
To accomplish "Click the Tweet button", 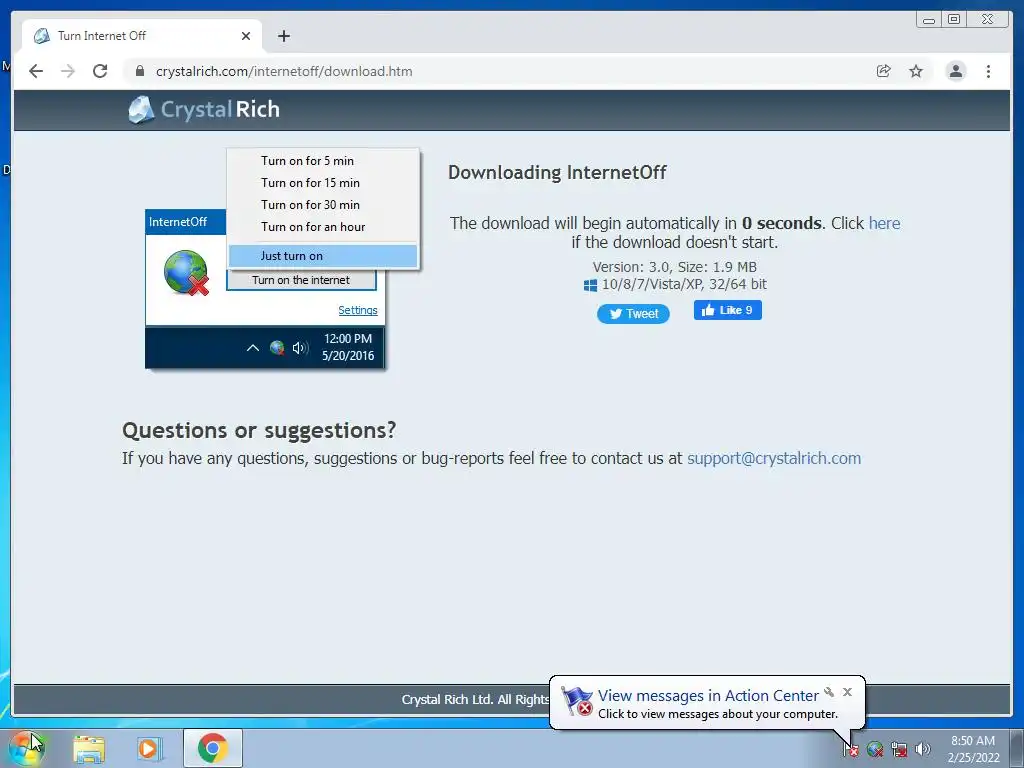I will [x=633, y=314].
